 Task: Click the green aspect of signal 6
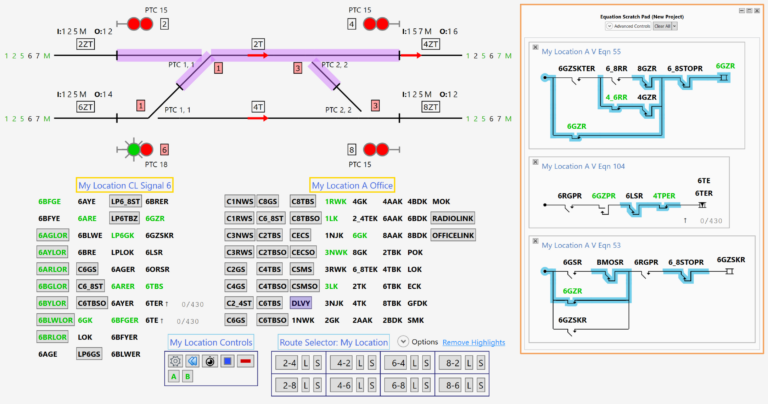pyautogui.click(x=134, y=149)
